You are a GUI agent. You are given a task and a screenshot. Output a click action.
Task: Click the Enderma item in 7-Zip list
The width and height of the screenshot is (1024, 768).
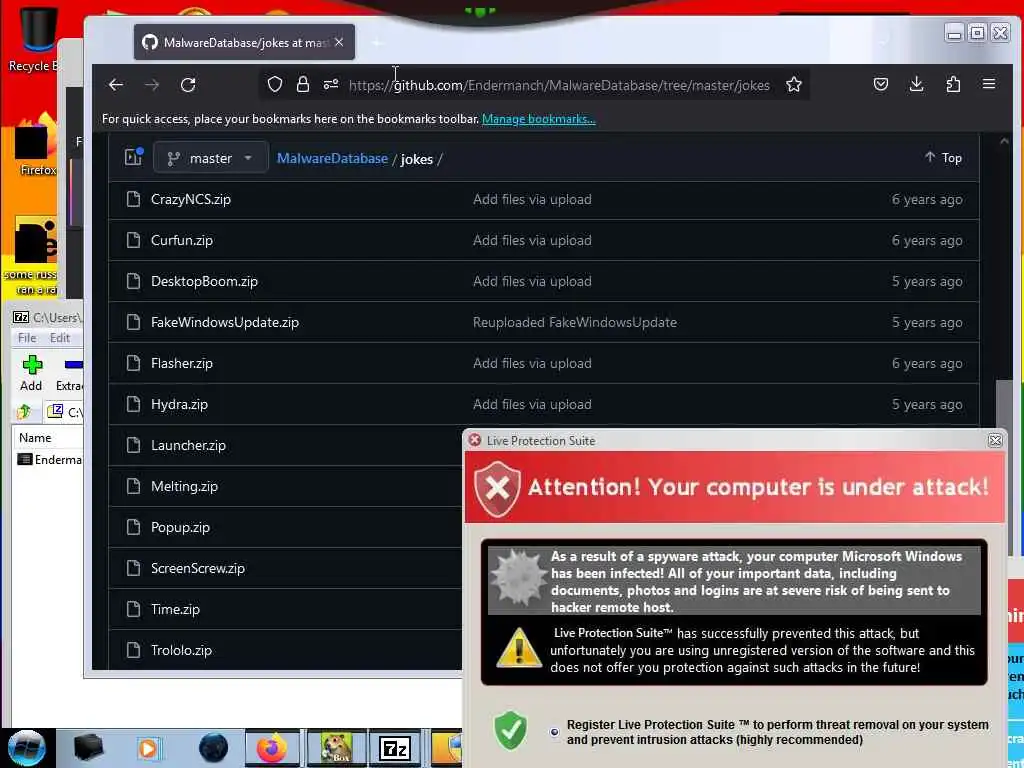point(49,460)
